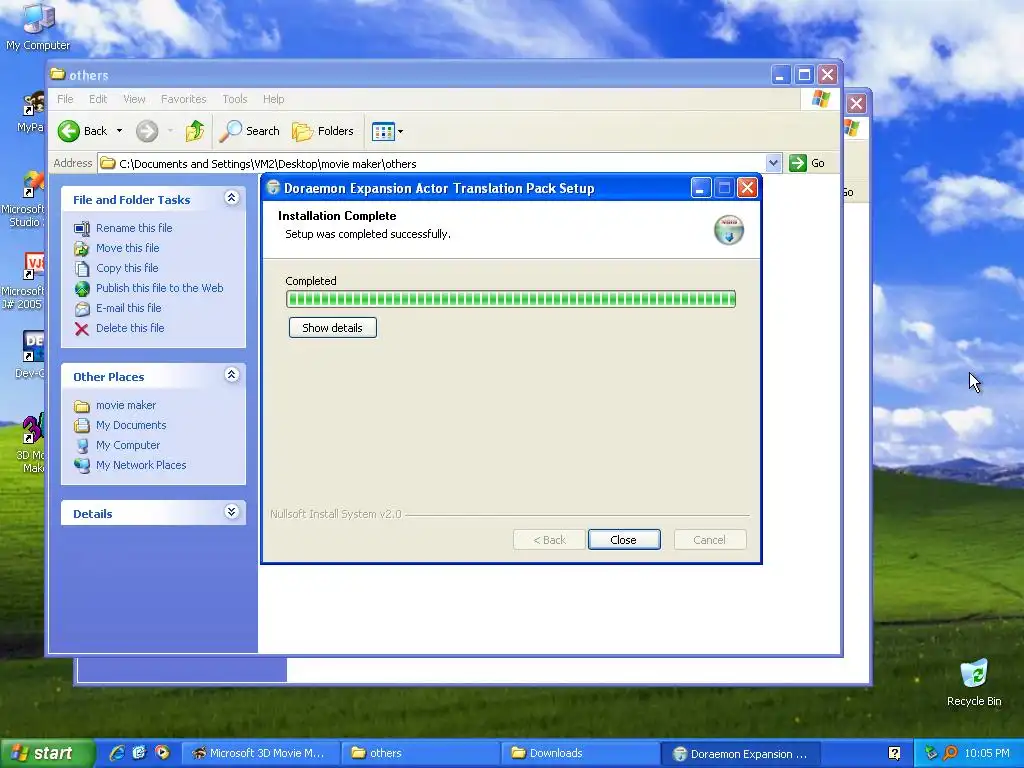1024x768 pixels.
Task: Switch to others taskbar button
Action: [421, 754]
